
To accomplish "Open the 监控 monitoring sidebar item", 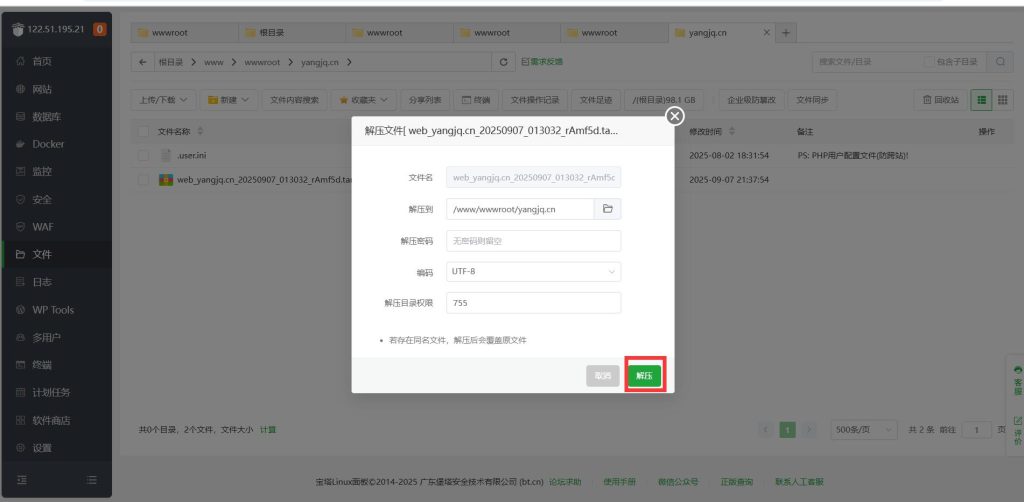I will (42, 172).
